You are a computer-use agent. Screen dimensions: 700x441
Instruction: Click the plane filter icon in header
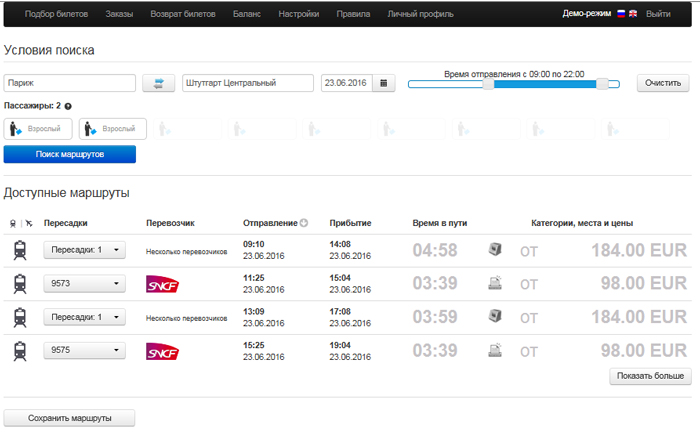(x=29, y=223)
